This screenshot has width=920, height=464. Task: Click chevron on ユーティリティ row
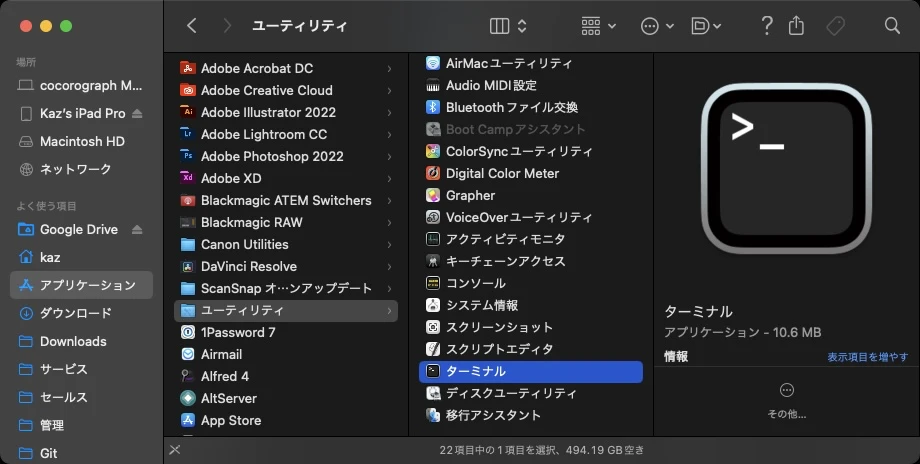389,311
